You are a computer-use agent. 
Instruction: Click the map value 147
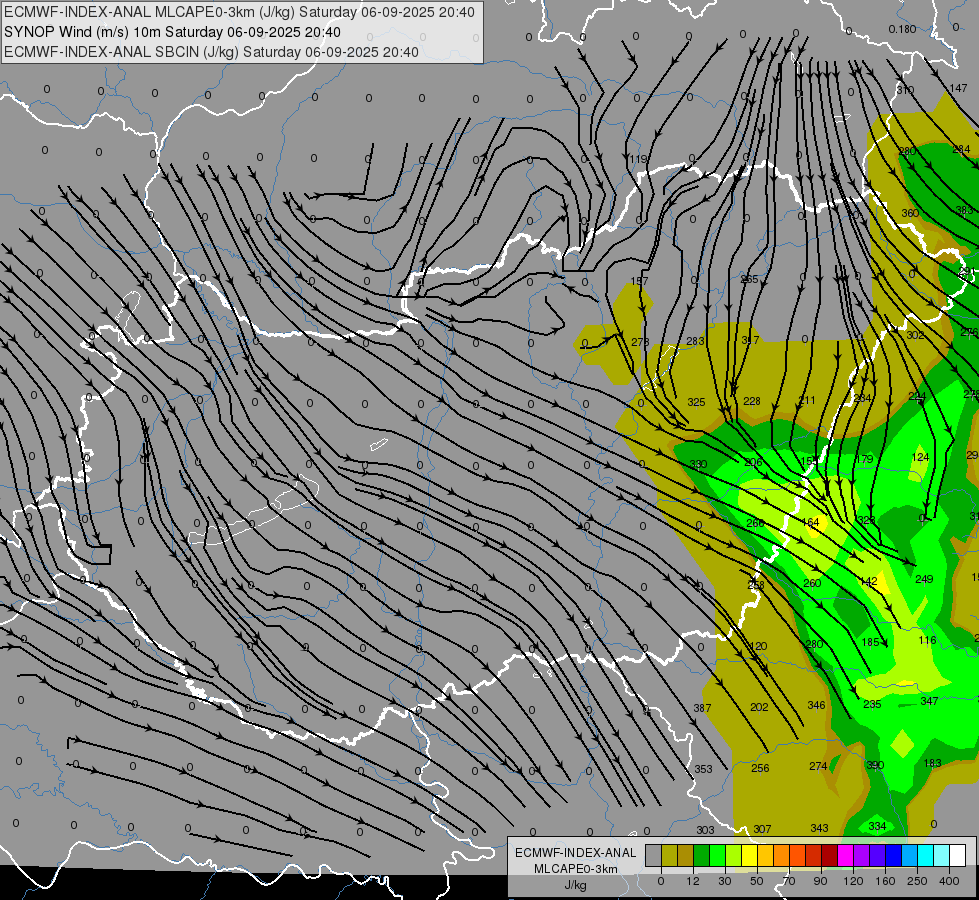[958, 89]
